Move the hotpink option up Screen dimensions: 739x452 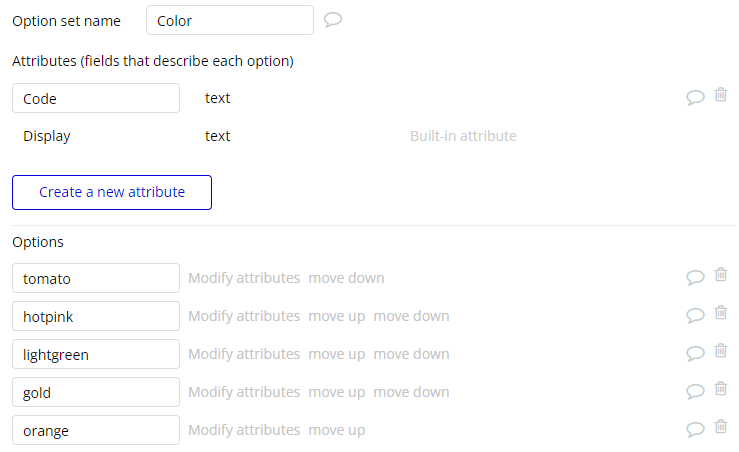tap(336, 316)
